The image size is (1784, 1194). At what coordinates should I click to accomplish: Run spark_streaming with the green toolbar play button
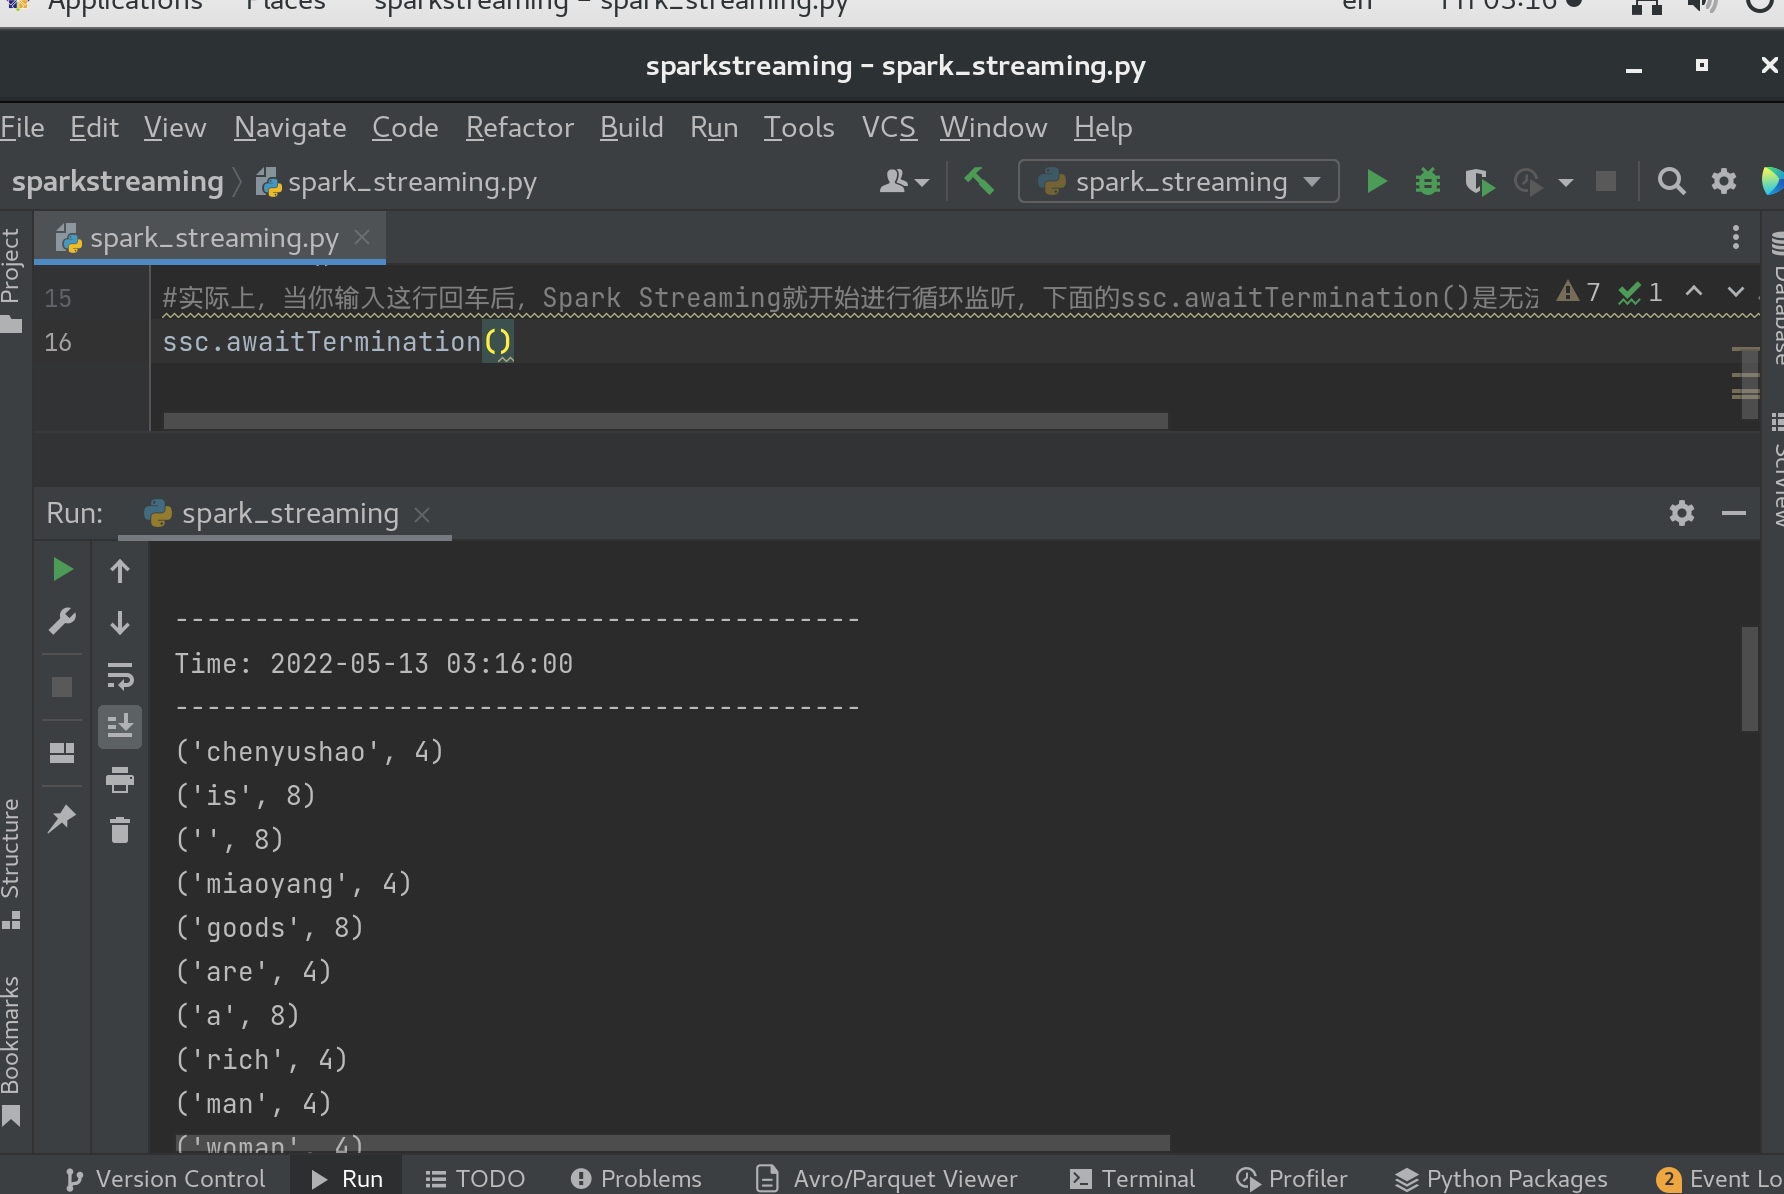pos(1376,182)
